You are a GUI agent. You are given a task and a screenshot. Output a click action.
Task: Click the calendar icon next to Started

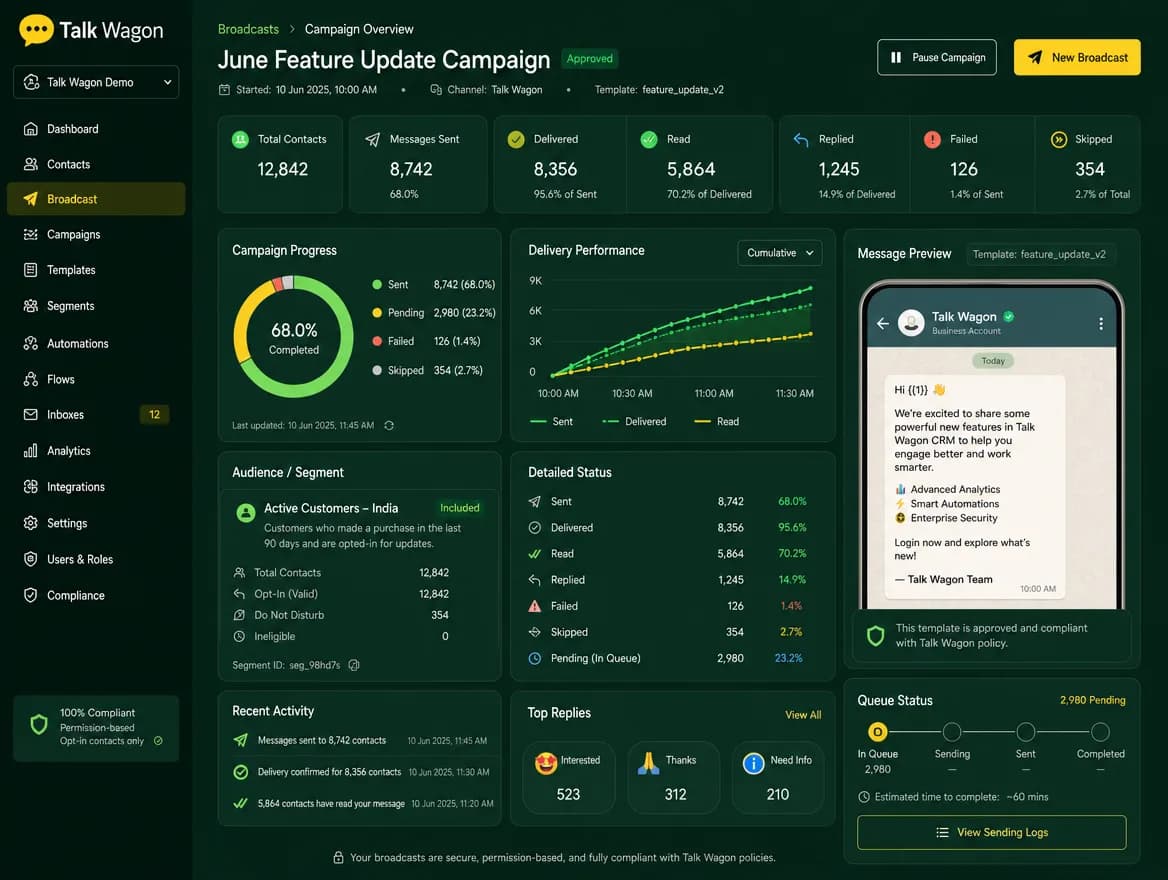tap(224, 89)
